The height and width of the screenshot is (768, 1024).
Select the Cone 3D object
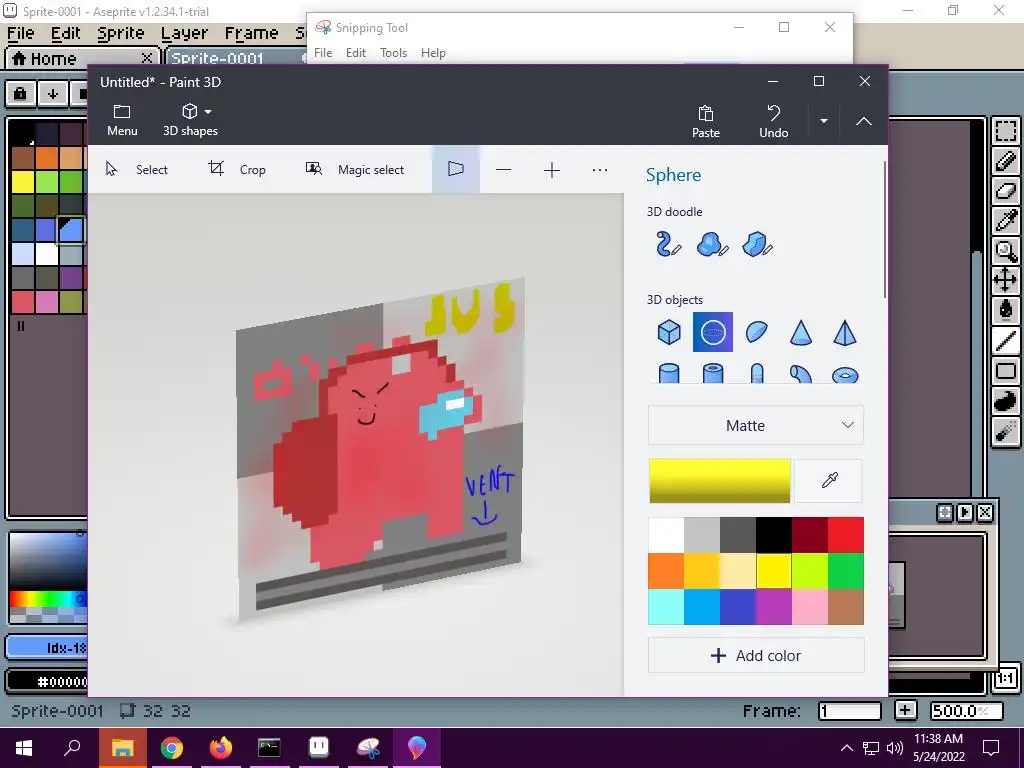pos(801,332)
